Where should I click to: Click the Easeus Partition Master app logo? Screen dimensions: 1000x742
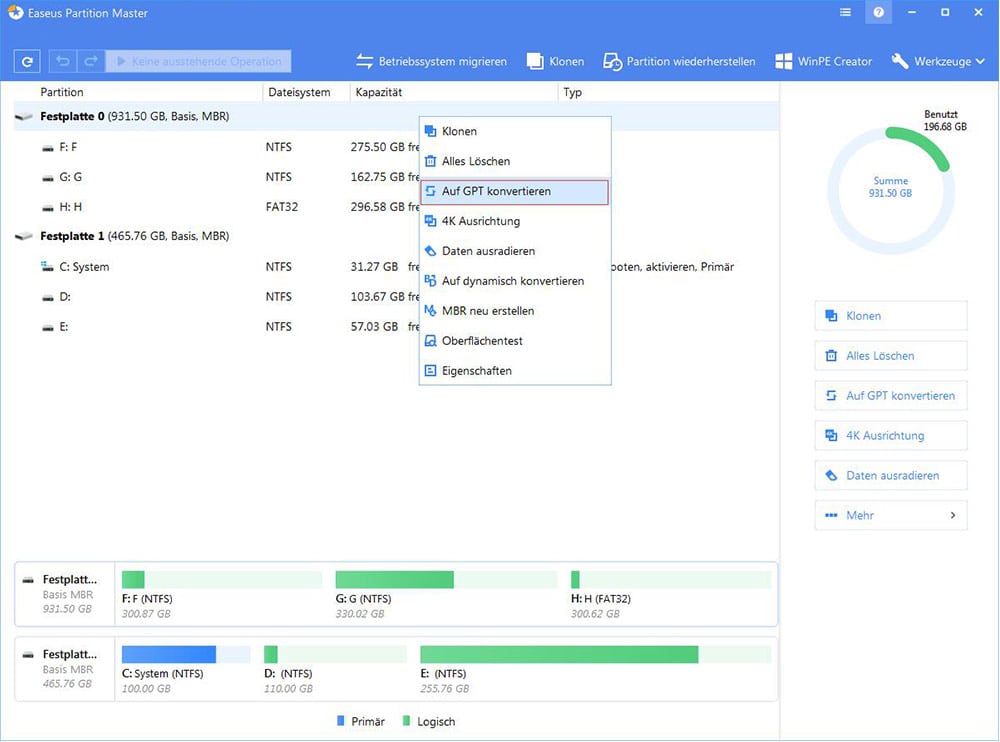pyautogui.click(x=15, y=12)
